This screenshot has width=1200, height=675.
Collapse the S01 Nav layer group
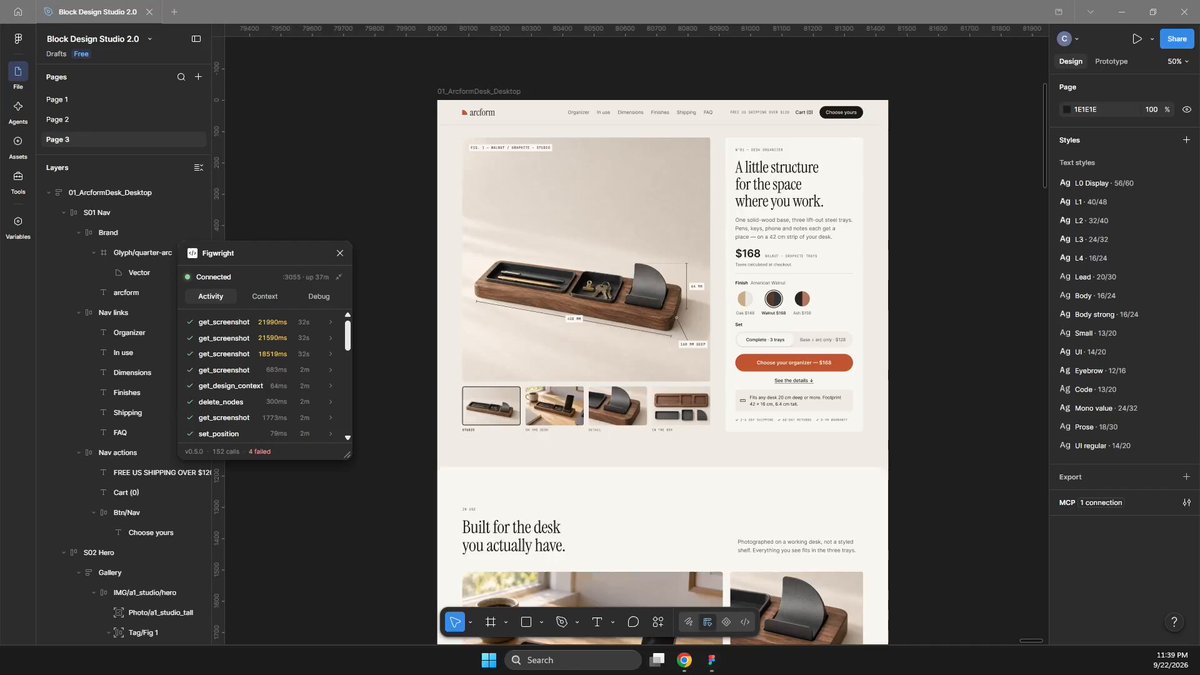pos(64,212)
